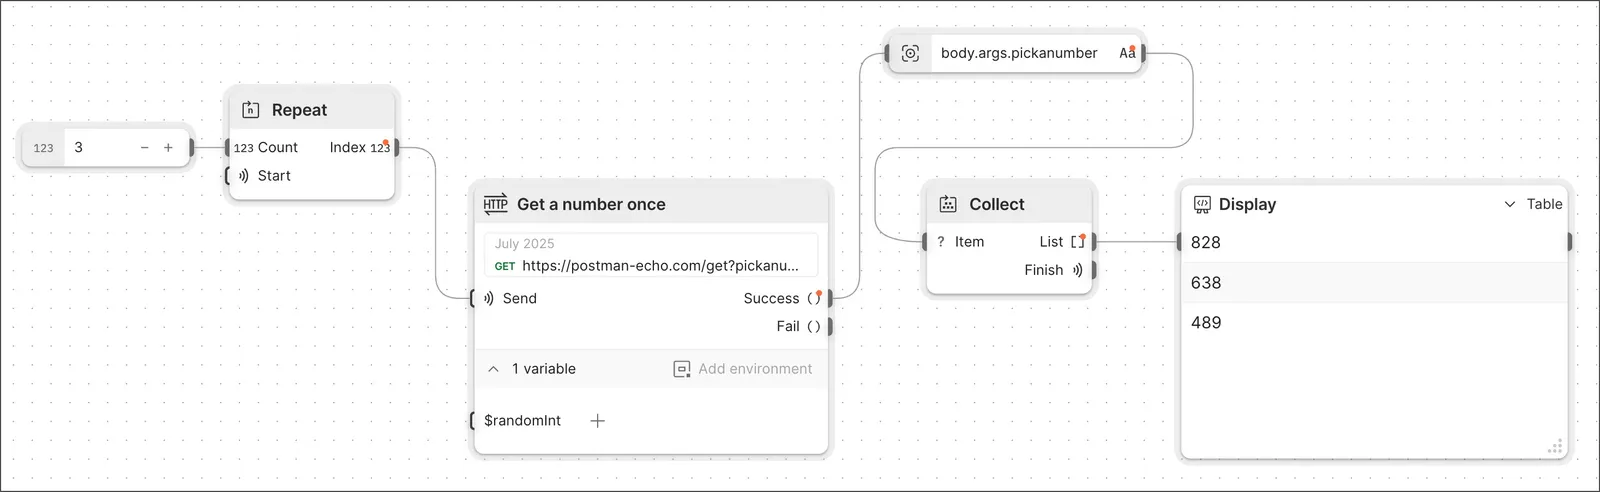
Task: Select the 638 row in Display table
Action: 1374,283
